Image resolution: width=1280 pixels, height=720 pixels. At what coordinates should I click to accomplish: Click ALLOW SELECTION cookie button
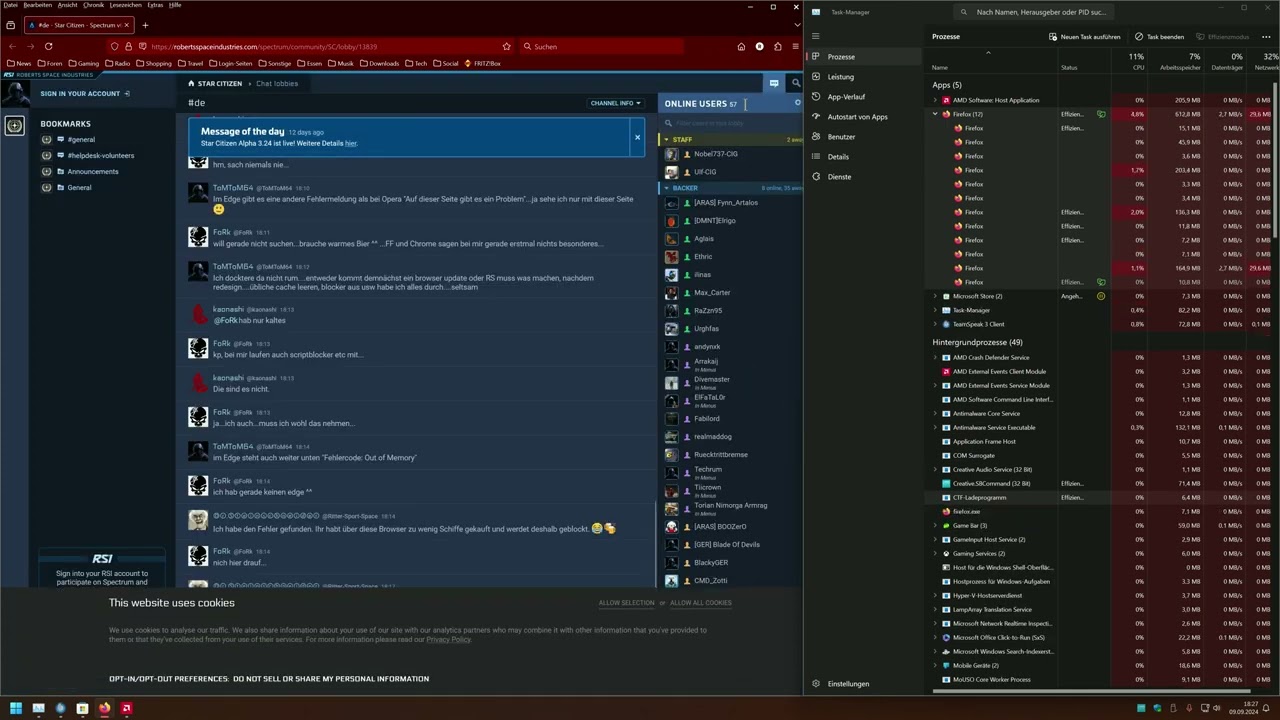click(626, 603)
